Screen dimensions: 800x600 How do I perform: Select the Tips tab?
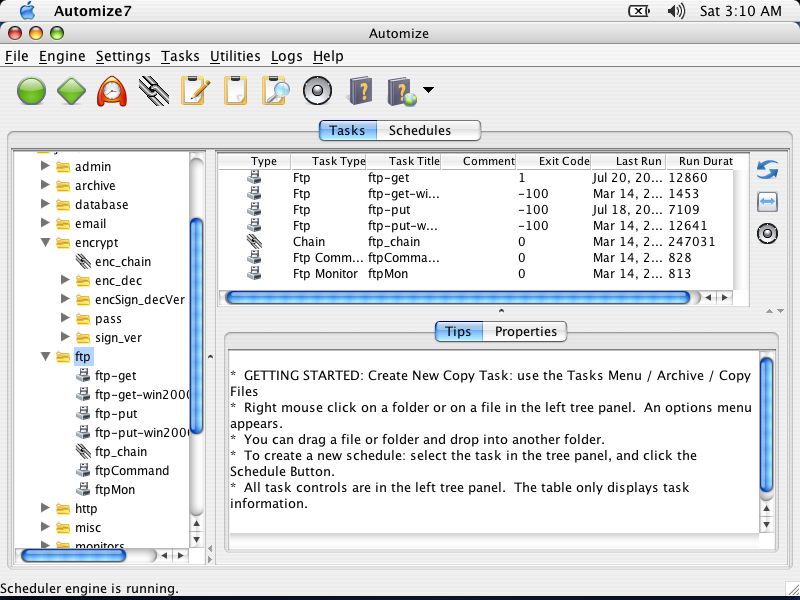[x=458, y=332]
